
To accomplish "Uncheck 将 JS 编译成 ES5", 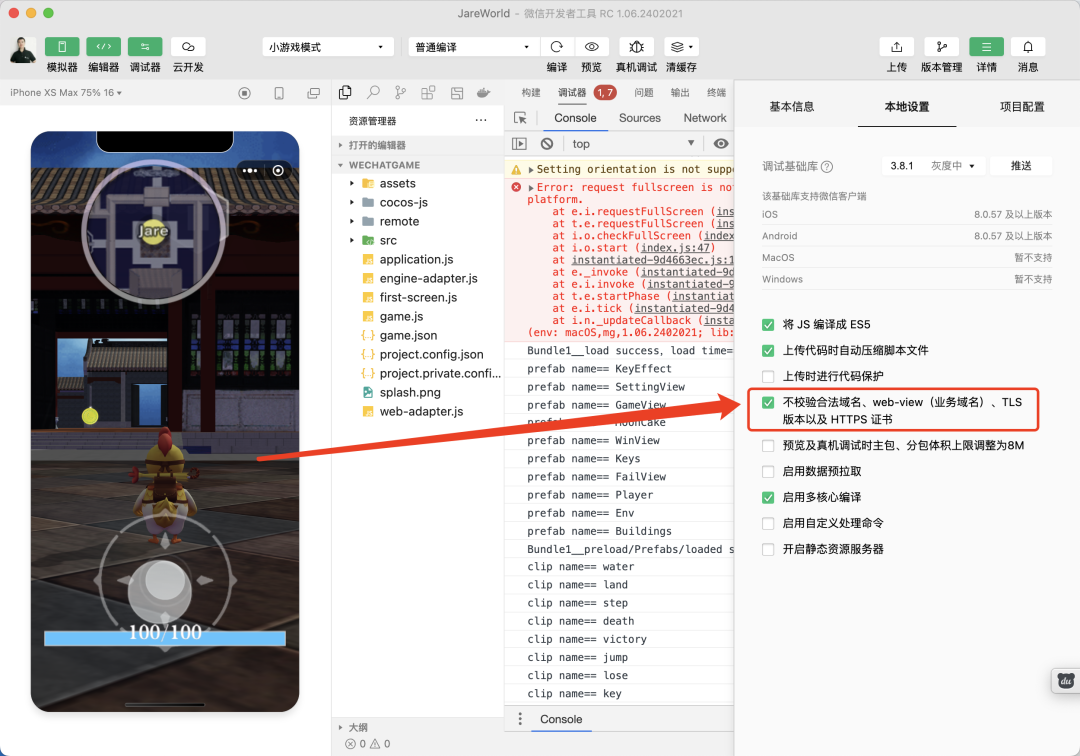I will [x=768, y=324].
